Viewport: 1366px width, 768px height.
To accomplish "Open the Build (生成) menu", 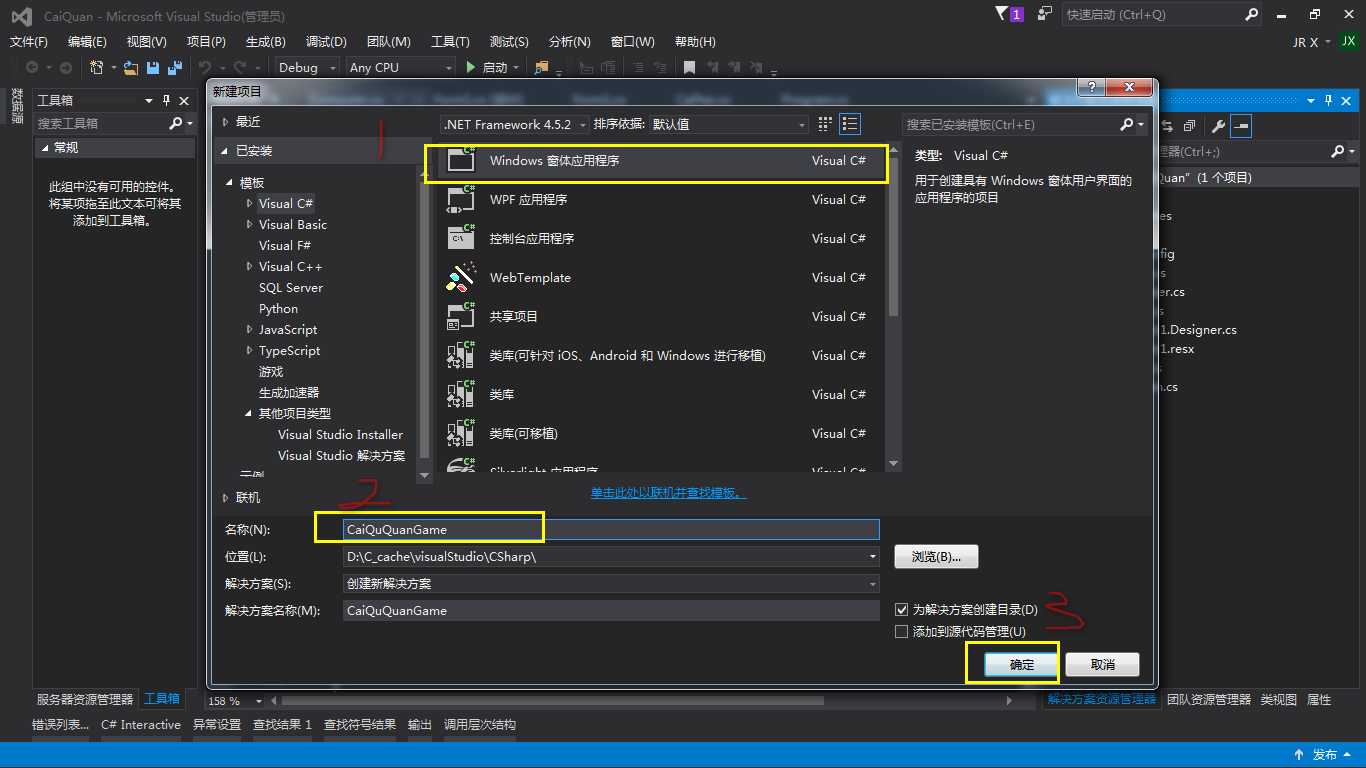I will pos(266,41).
